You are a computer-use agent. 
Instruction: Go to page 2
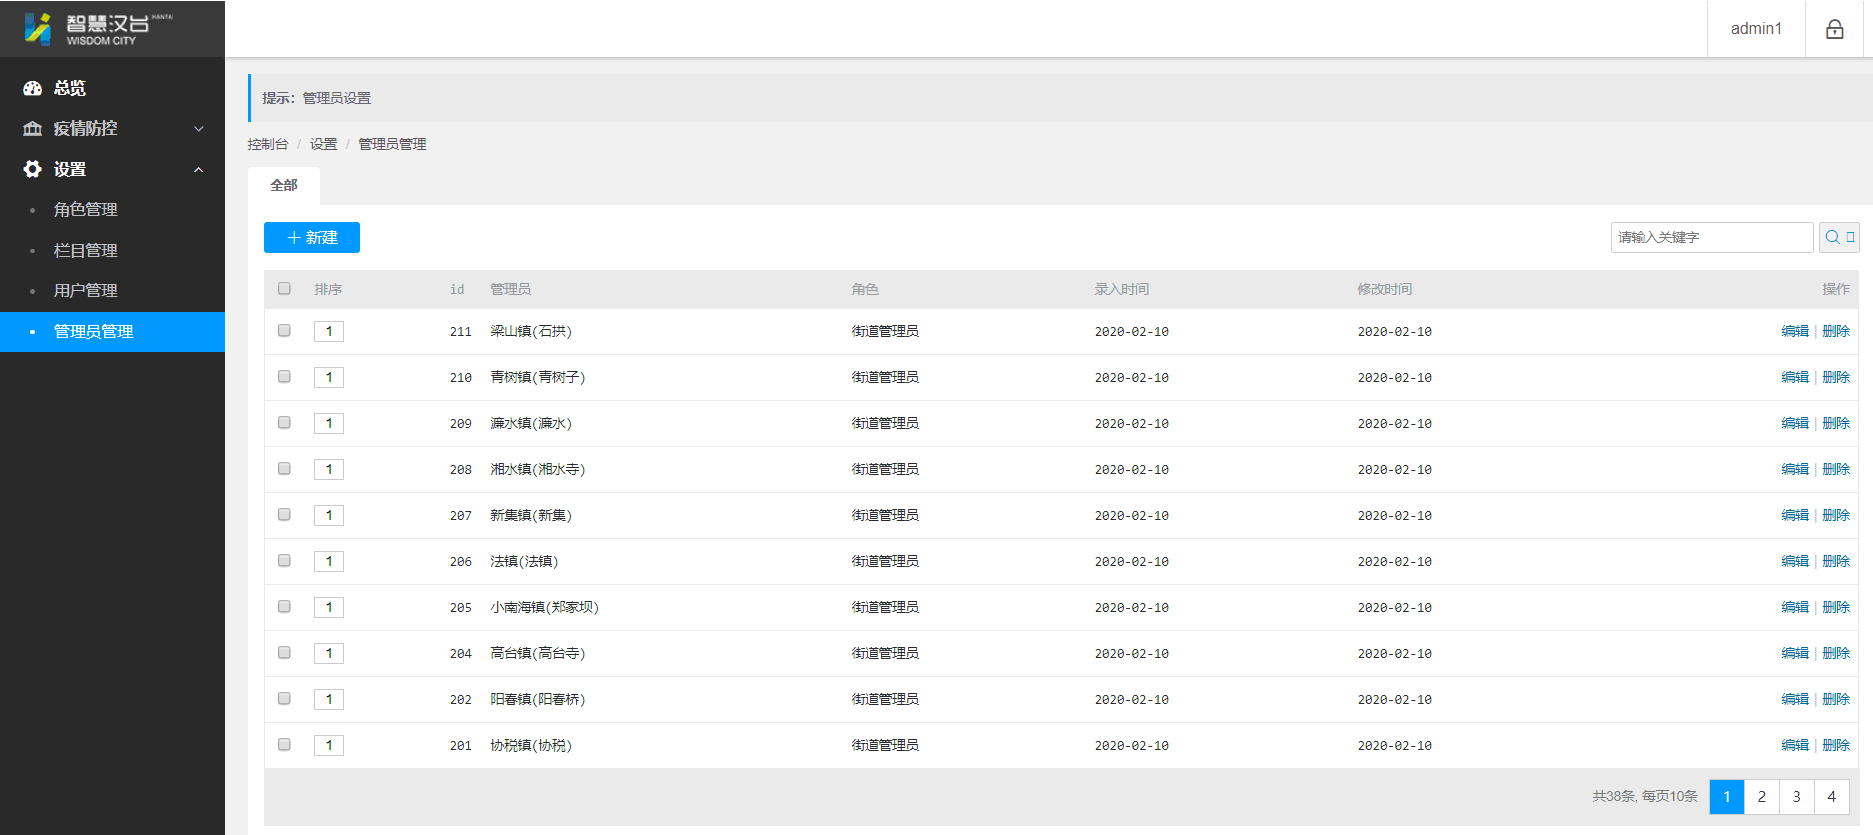(1762, 797)
